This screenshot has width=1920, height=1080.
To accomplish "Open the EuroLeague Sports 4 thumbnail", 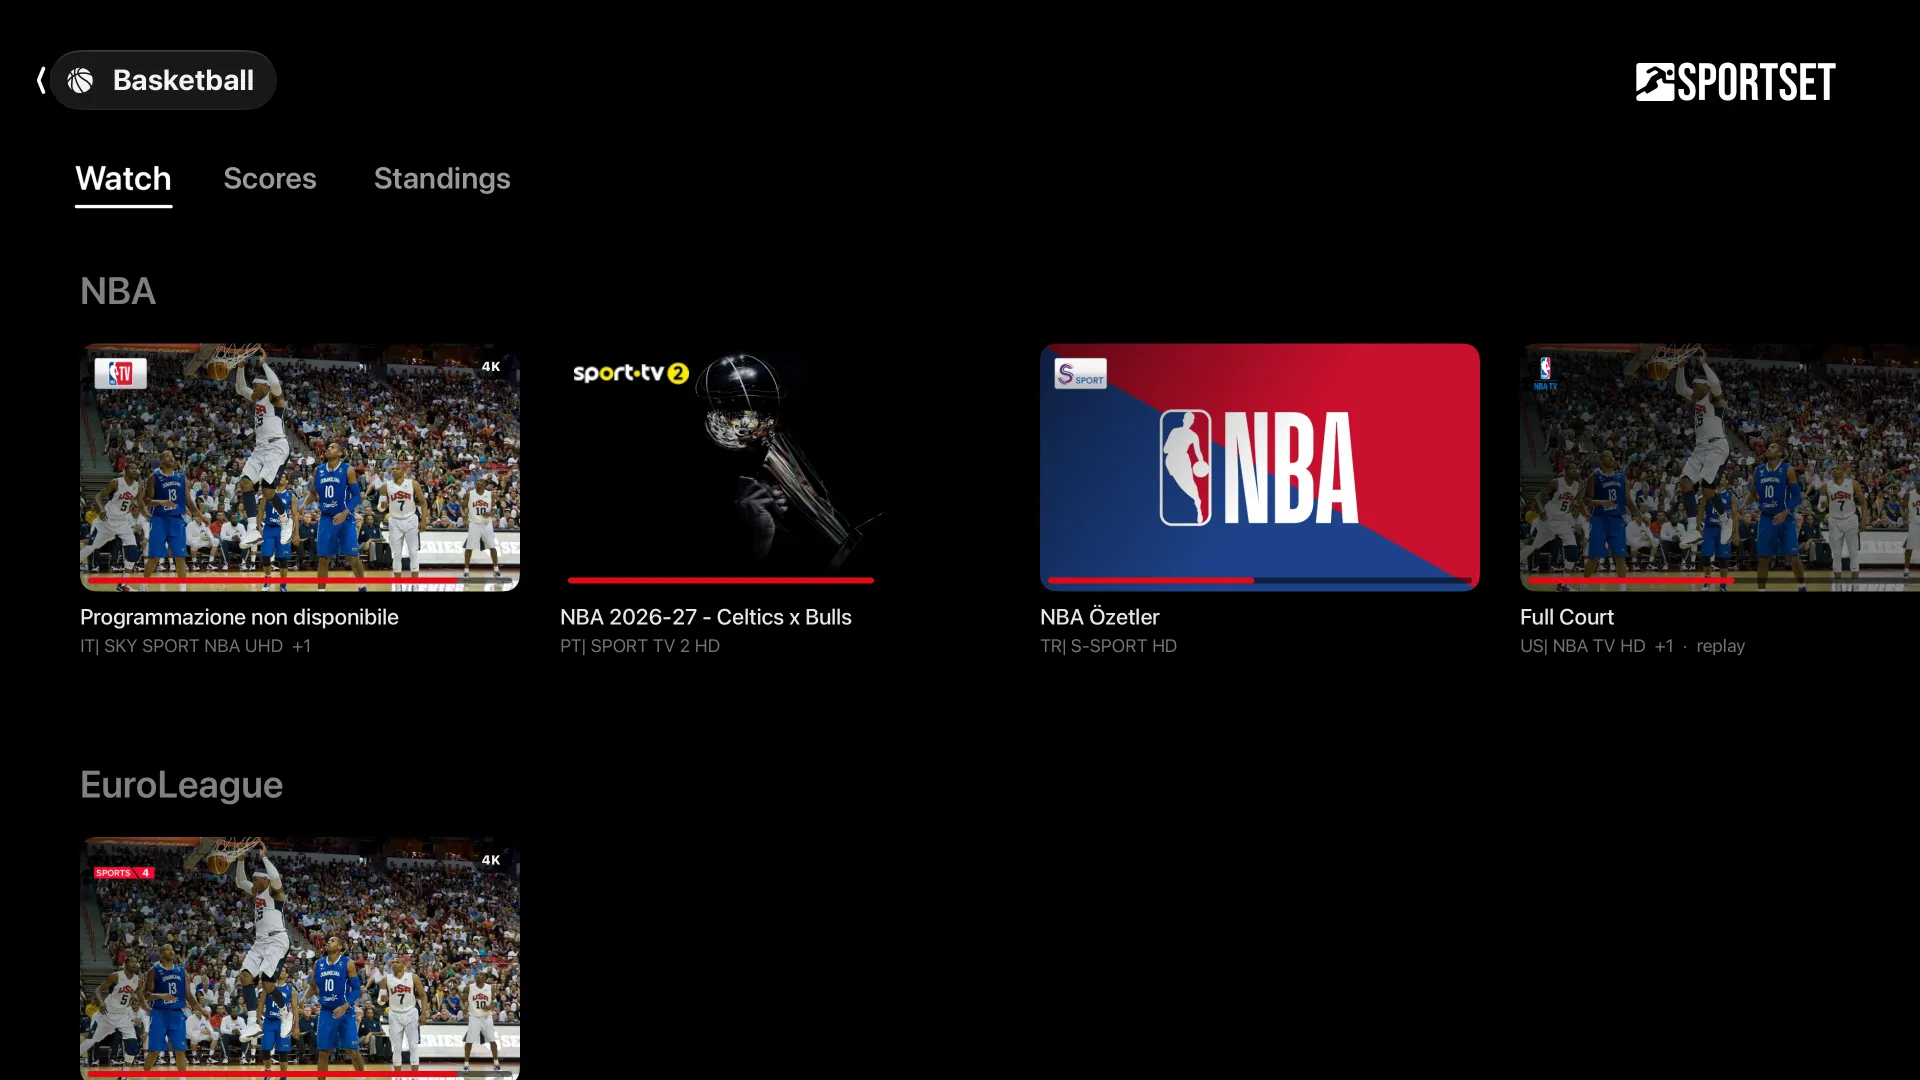I will click(300, 958).
